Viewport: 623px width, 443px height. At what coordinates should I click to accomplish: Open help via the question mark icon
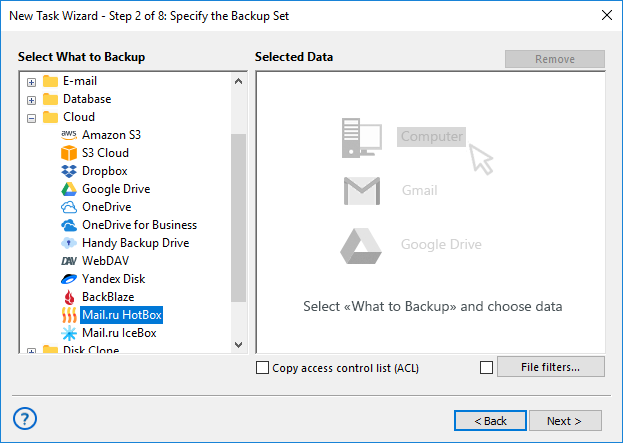point(25,418)
